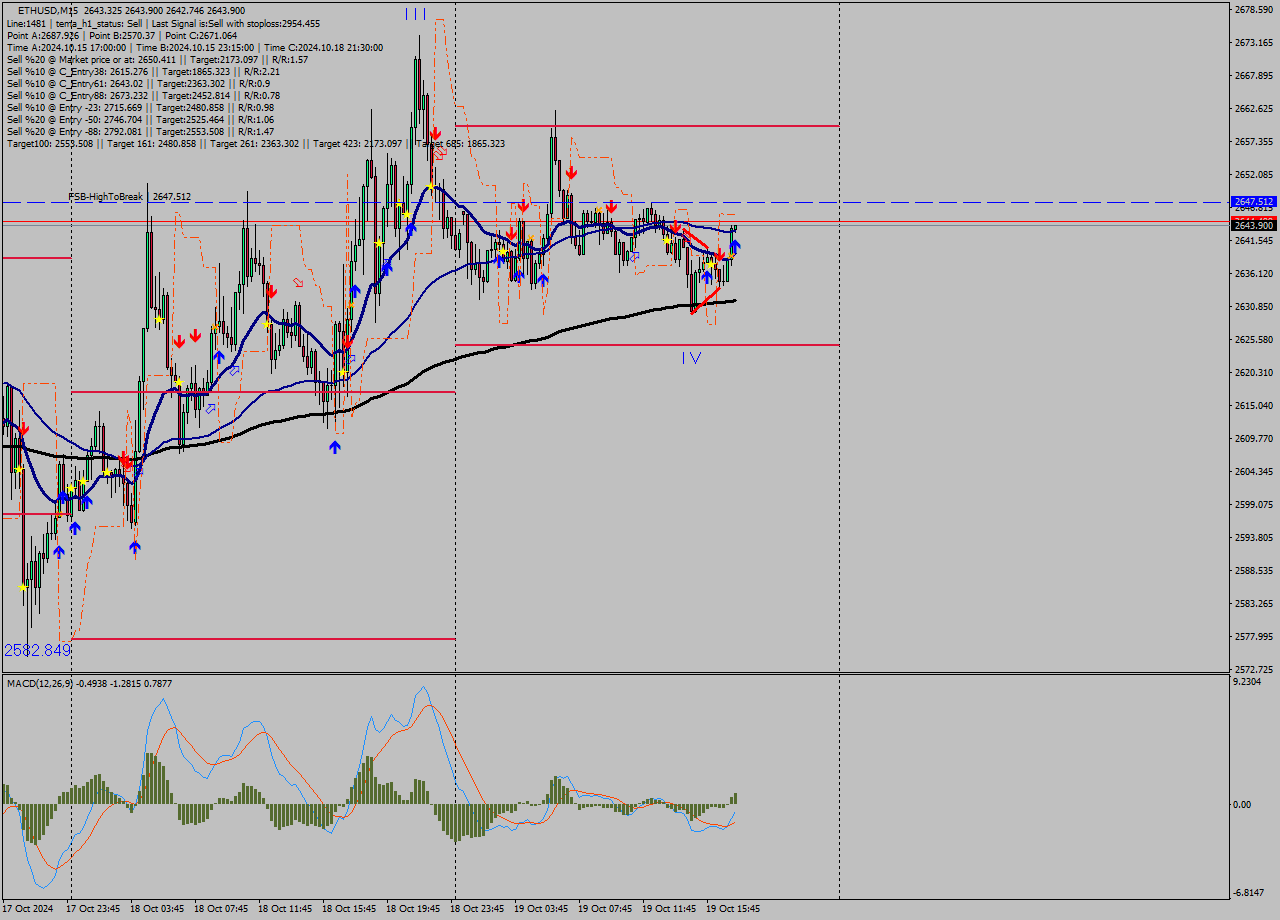Click the ETHUSD,M15 chart title text
1280x920 pixels.
(x=46, y=10)
